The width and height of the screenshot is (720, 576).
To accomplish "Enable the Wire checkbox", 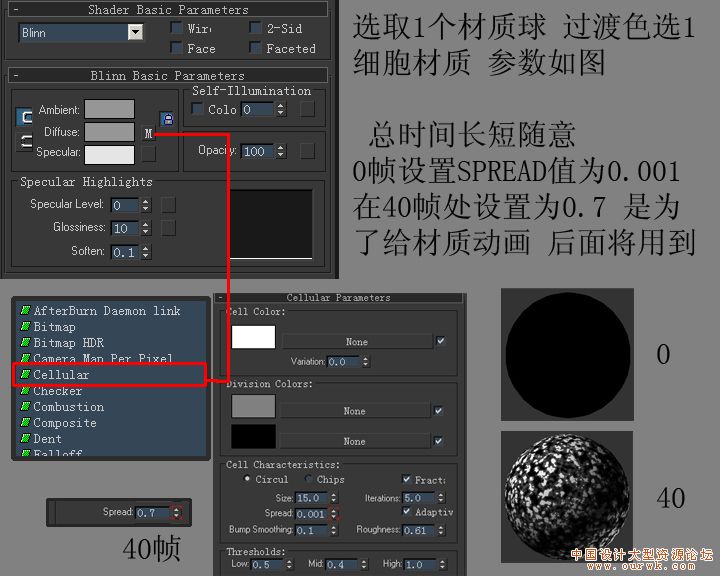I will 176,28.
